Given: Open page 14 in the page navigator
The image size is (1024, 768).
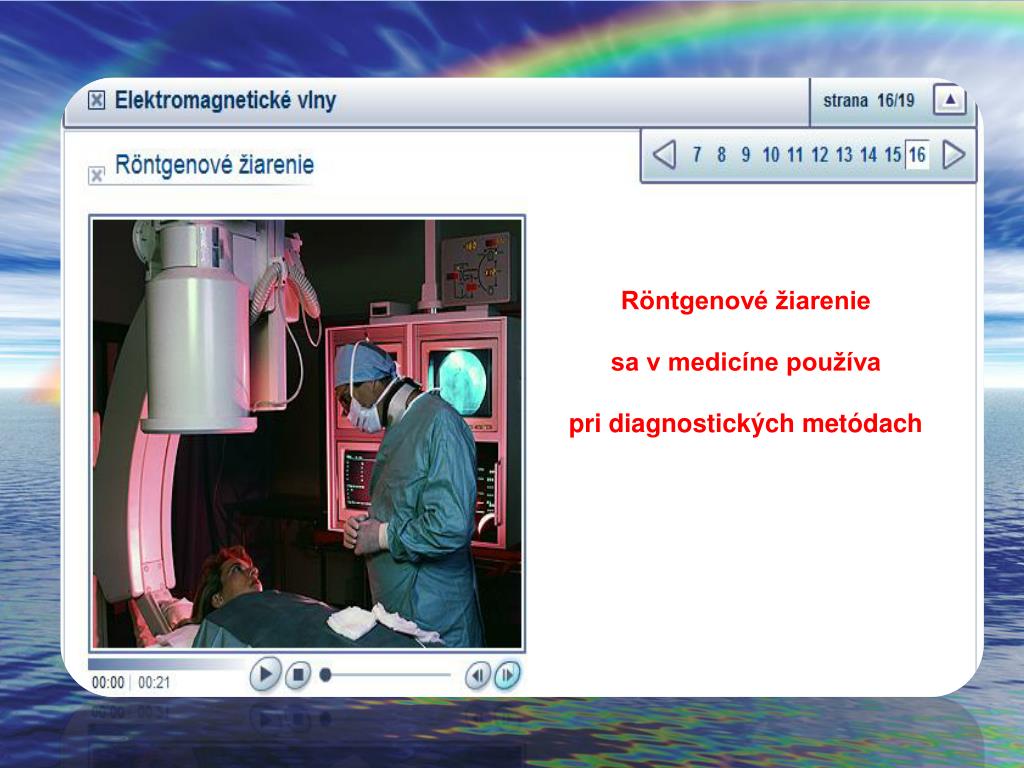Looking at the screenshot, I should point(868,155).
